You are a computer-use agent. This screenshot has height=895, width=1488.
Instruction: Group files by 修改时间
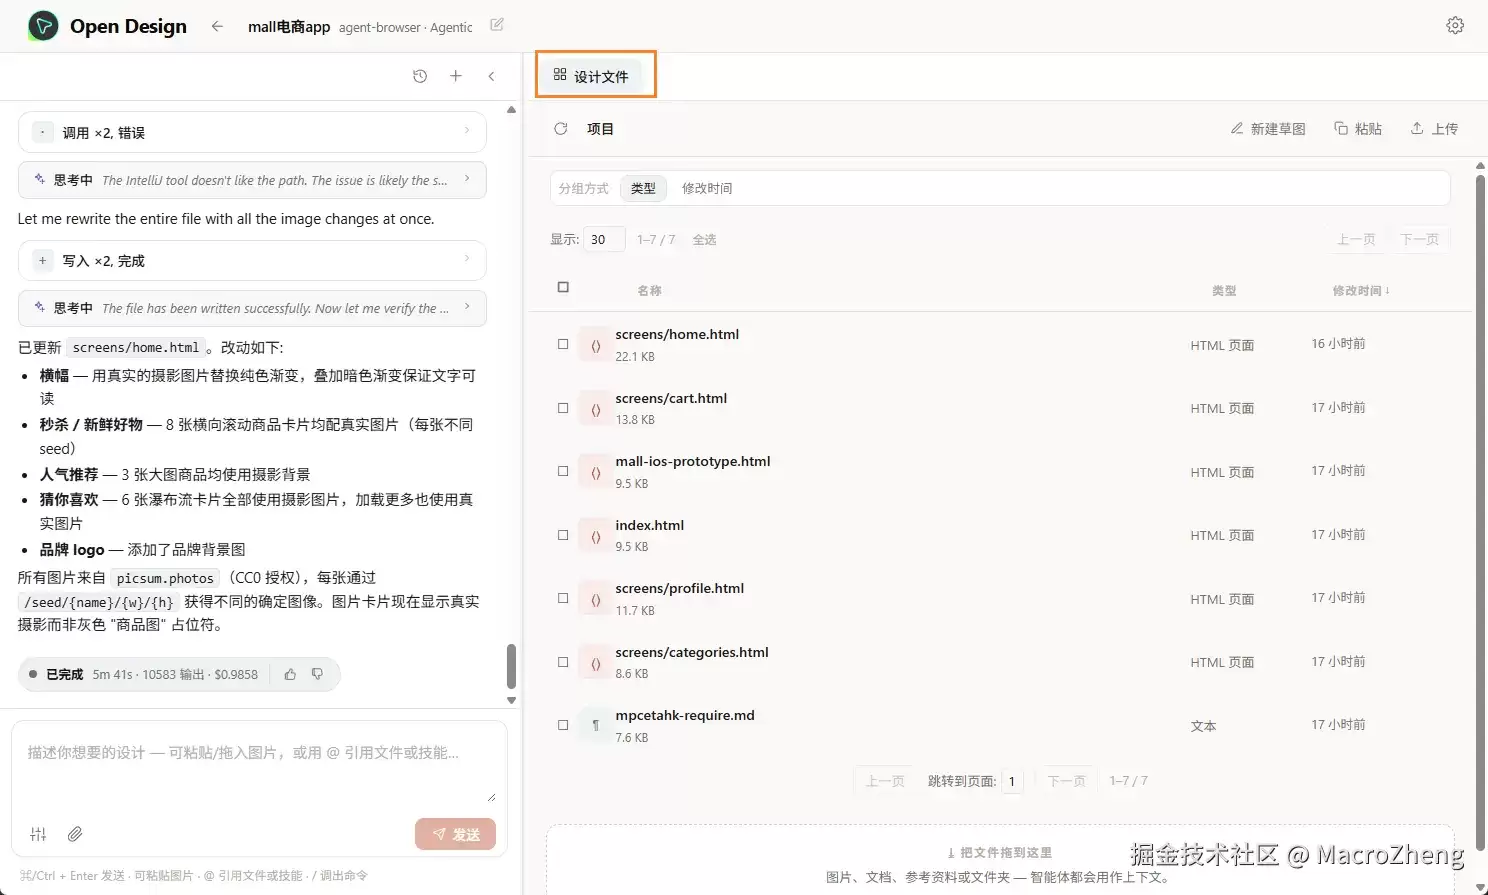click(x=707, y=188)
